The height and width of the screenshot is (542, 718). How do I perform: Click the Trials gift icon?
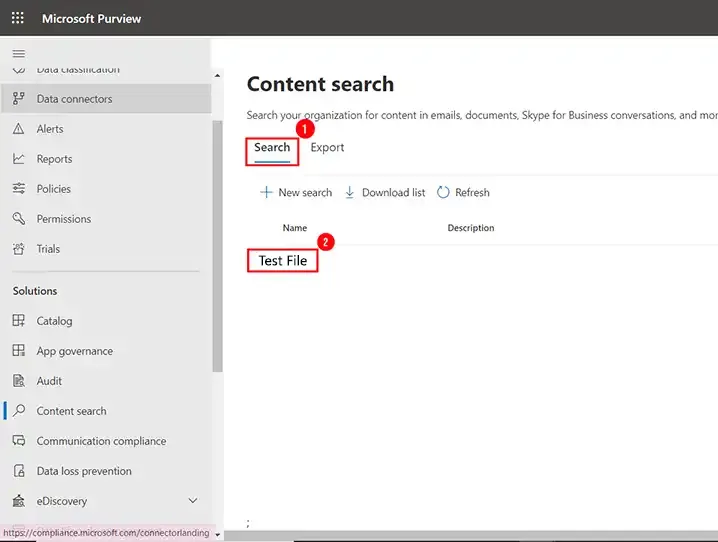(18, 249)
